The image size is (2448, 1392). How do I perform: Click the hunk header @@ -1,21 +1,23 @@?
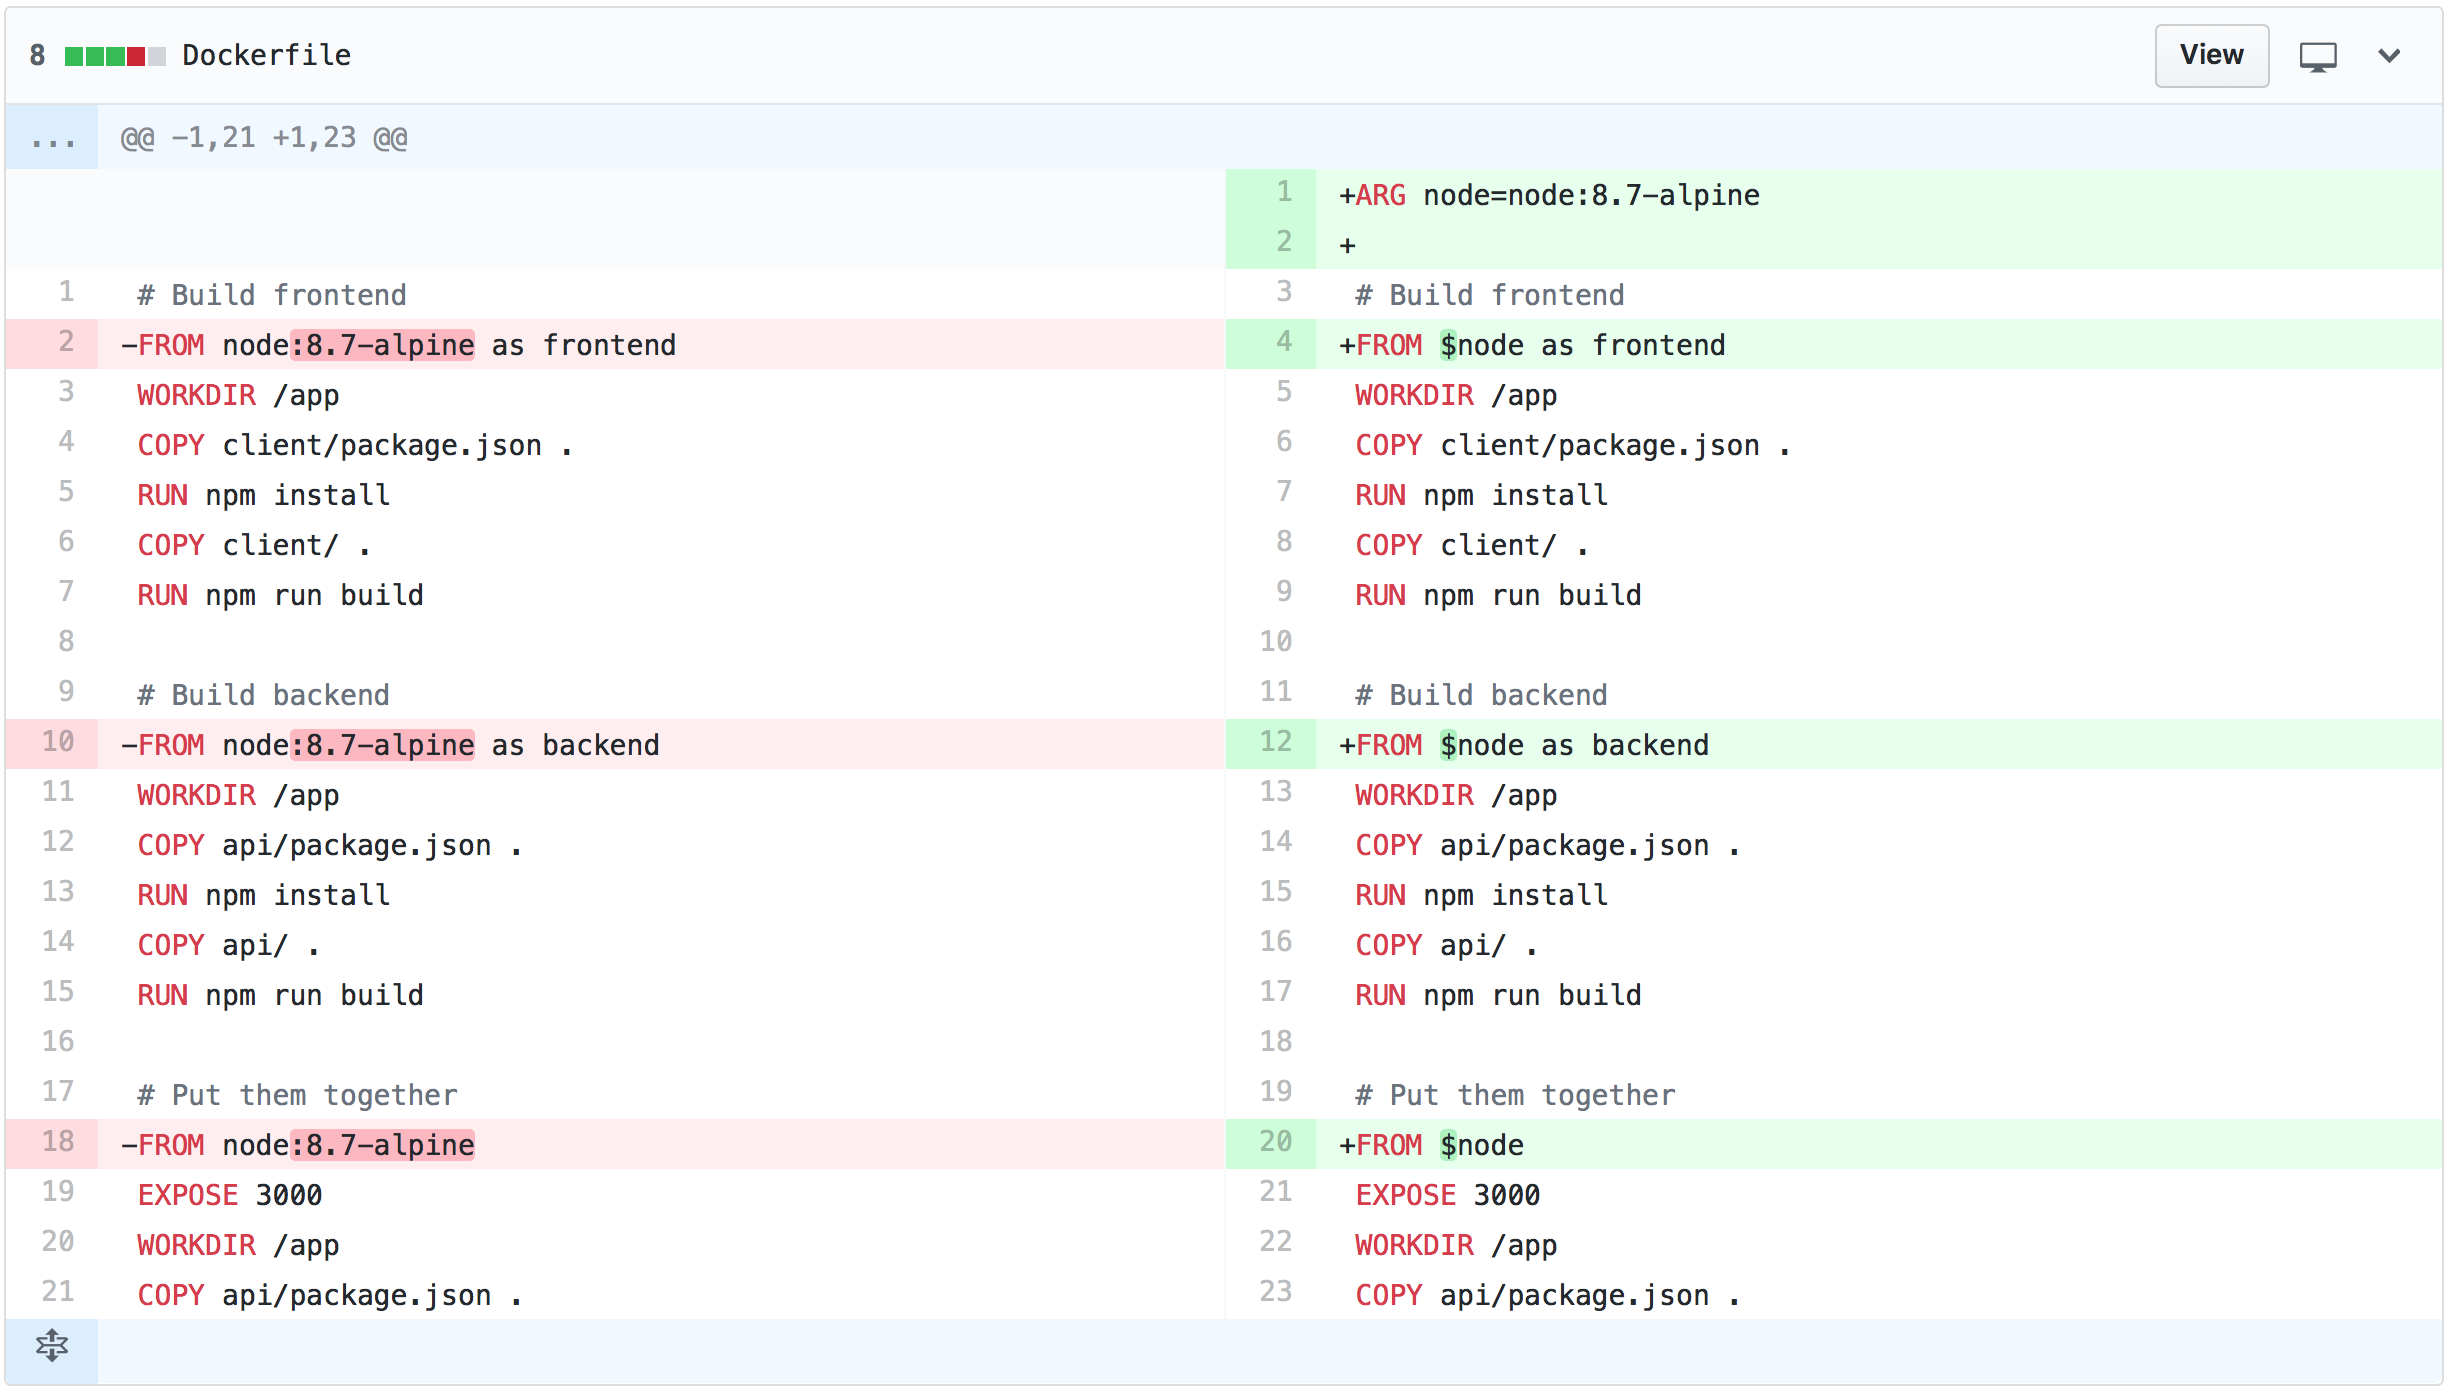pos(264,137)
